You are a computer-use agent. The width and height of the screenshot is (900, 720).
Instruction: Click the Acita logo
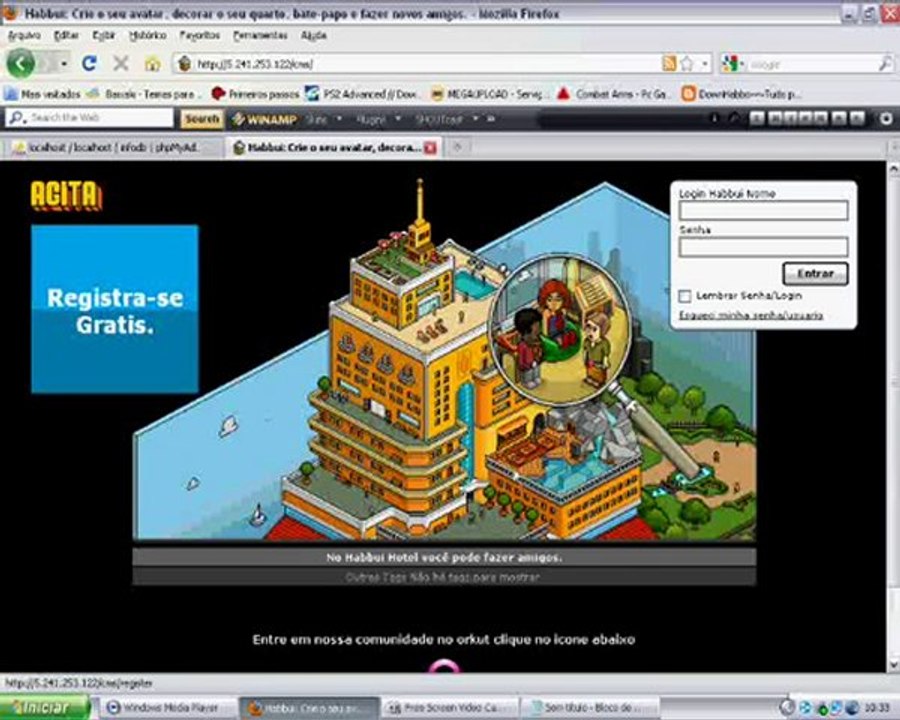tap(66, 195)
